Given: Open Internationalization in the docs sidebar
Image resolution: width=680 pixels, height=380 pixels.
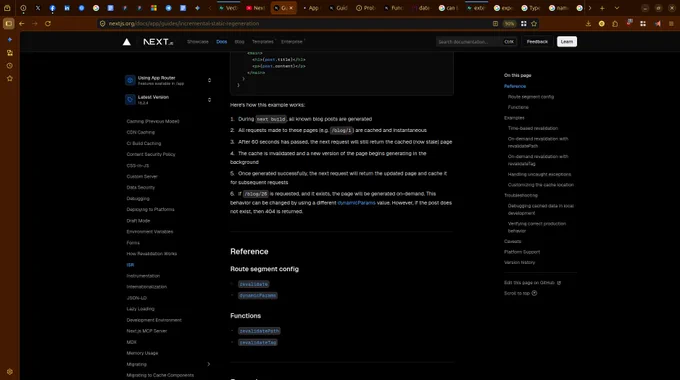Looking at the screenshot, I should [147, 287].
